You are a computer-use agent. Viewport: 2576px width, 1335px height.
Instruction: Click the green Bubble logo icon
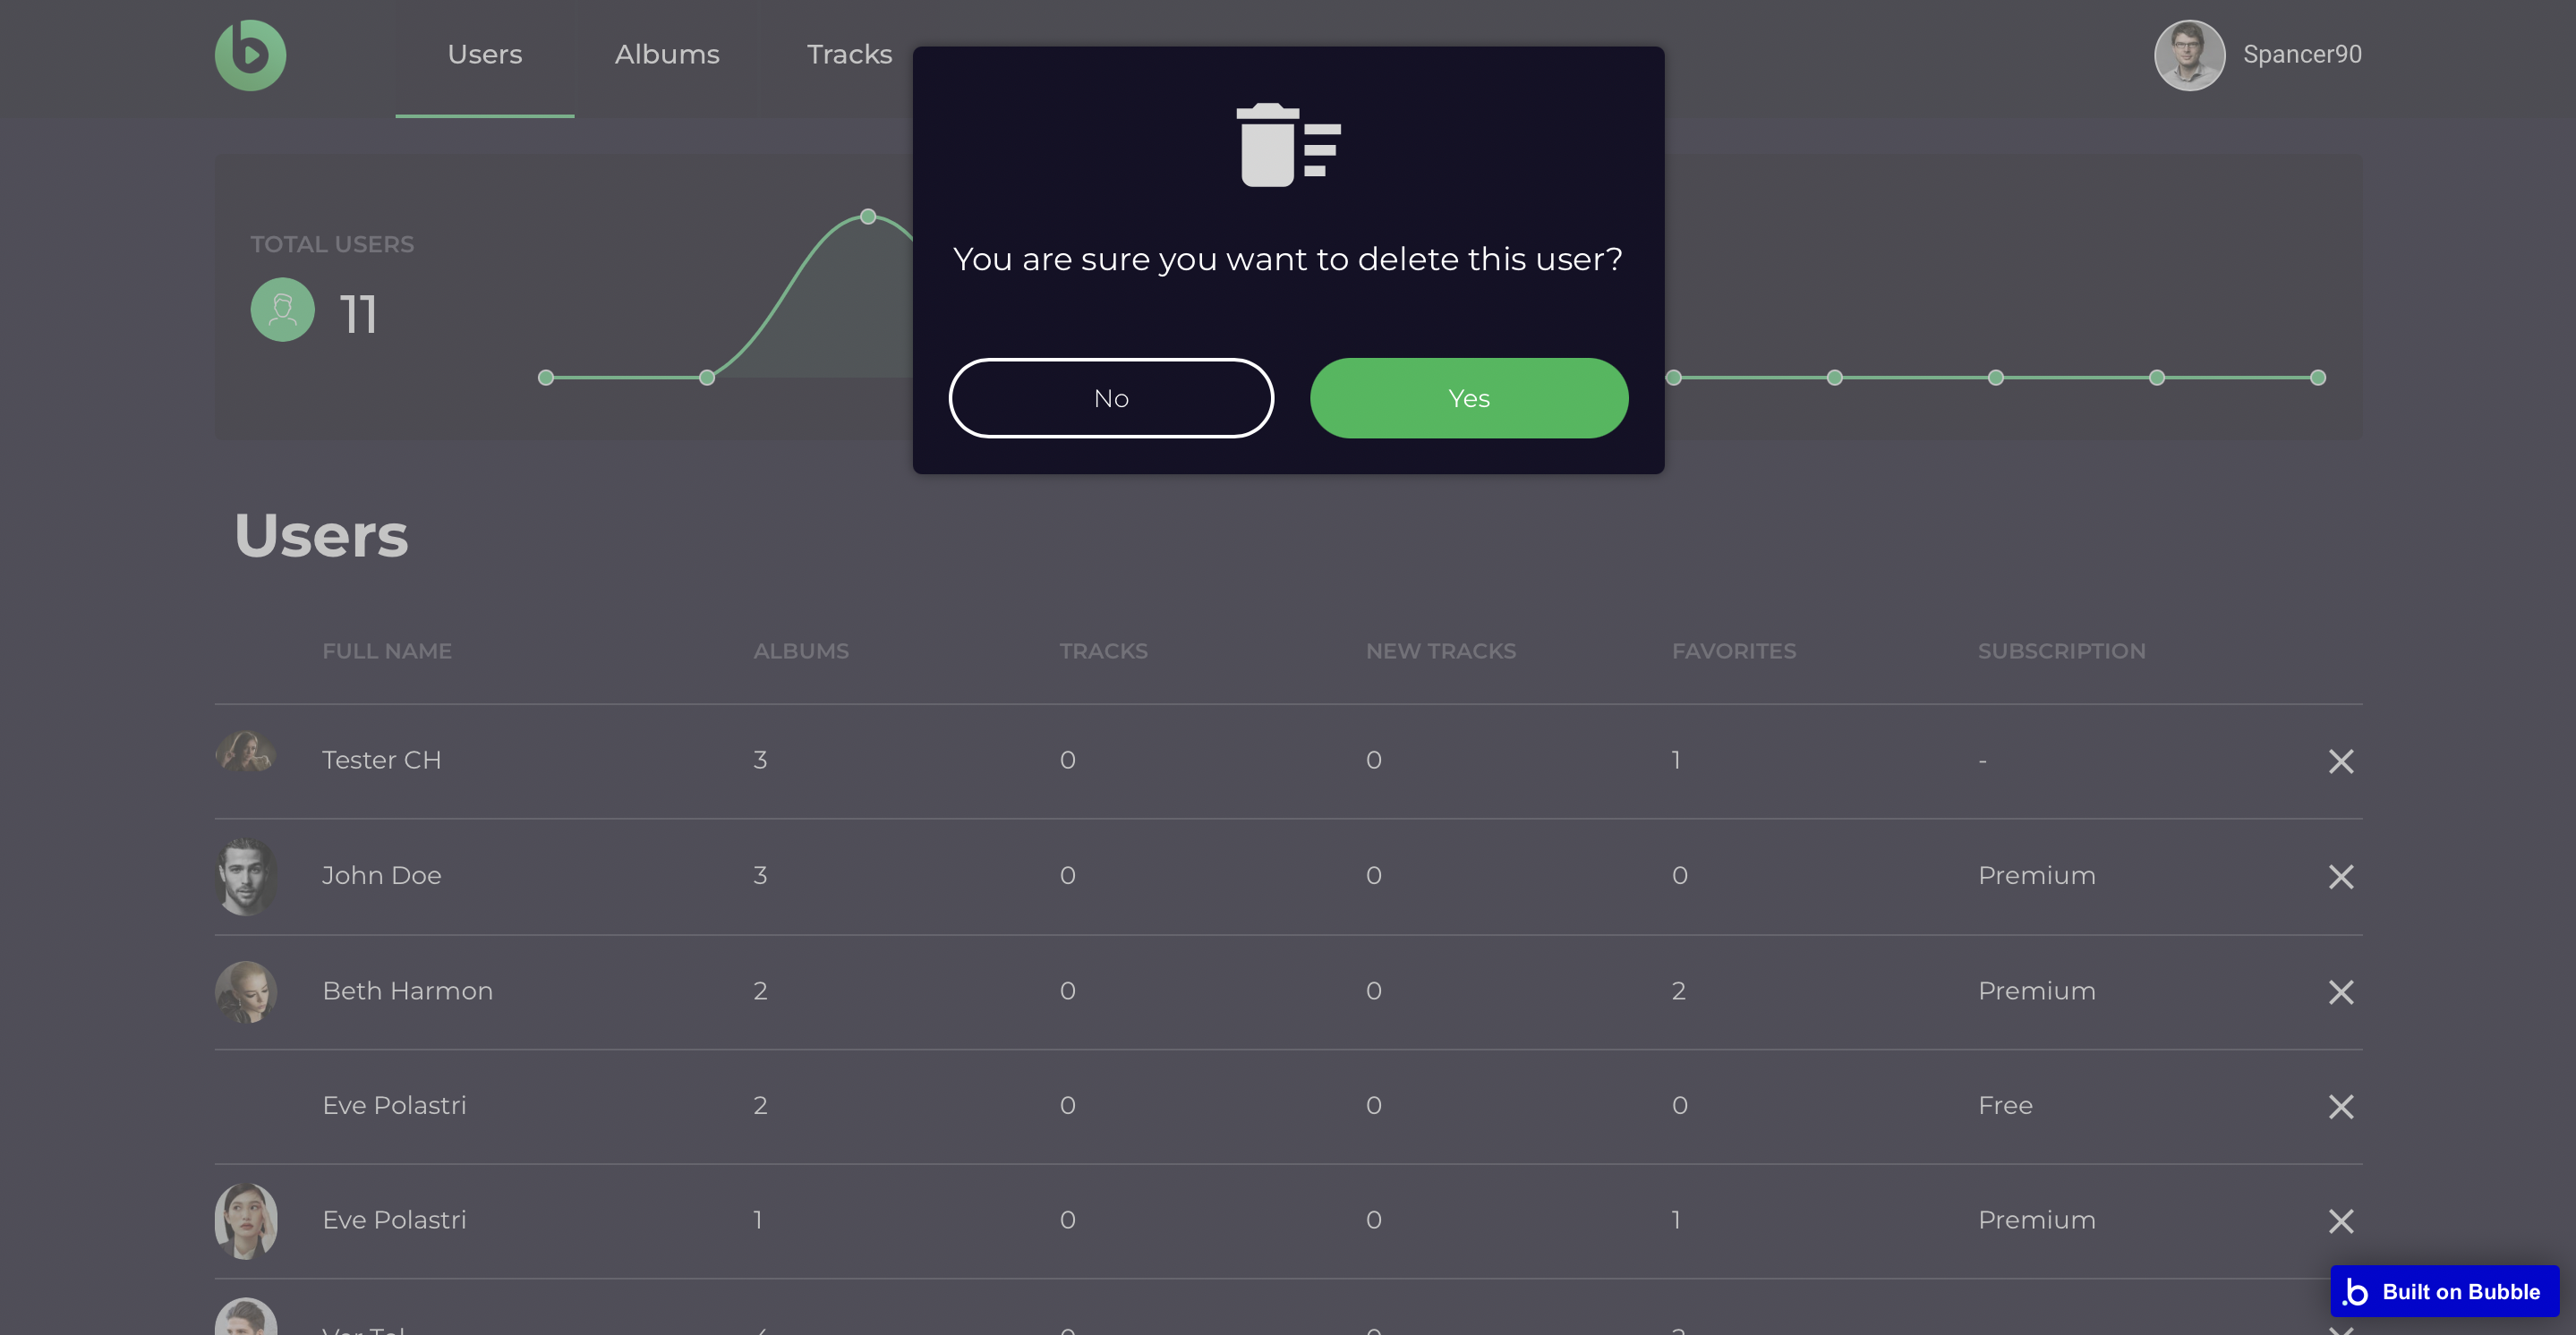[250, 55]
